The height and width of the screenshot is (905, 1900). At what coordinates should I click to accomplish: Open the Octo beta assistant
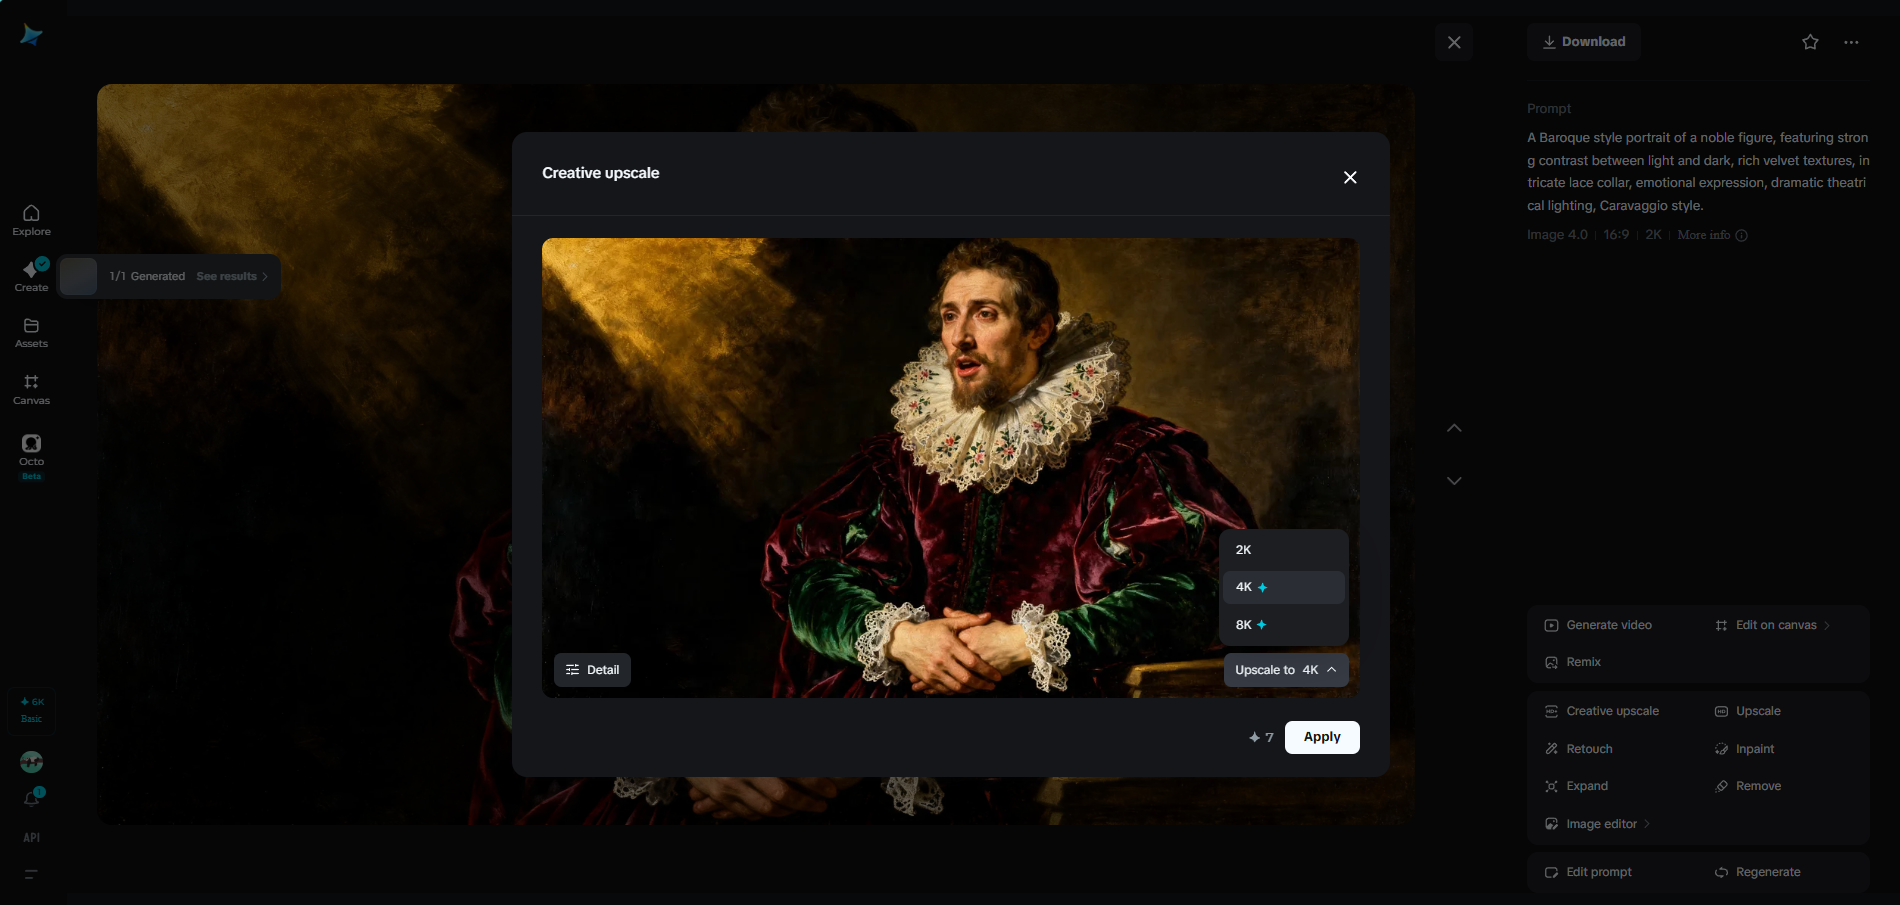31,456
